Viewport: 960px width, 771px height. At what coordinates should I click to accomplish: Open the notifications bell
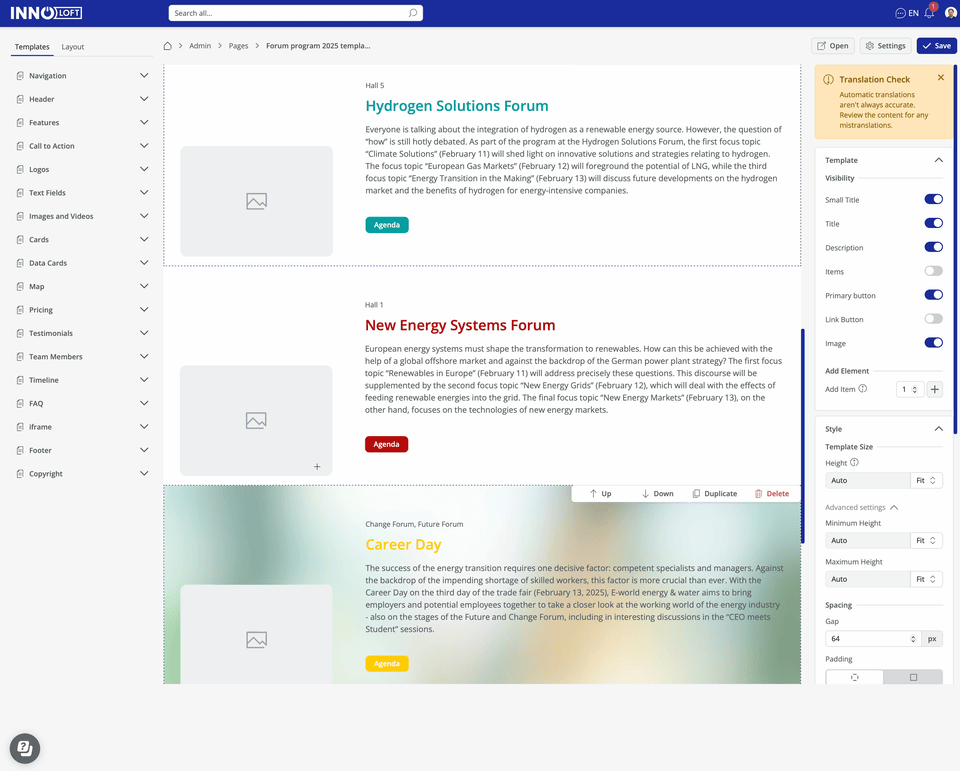(x=929, y=13)
